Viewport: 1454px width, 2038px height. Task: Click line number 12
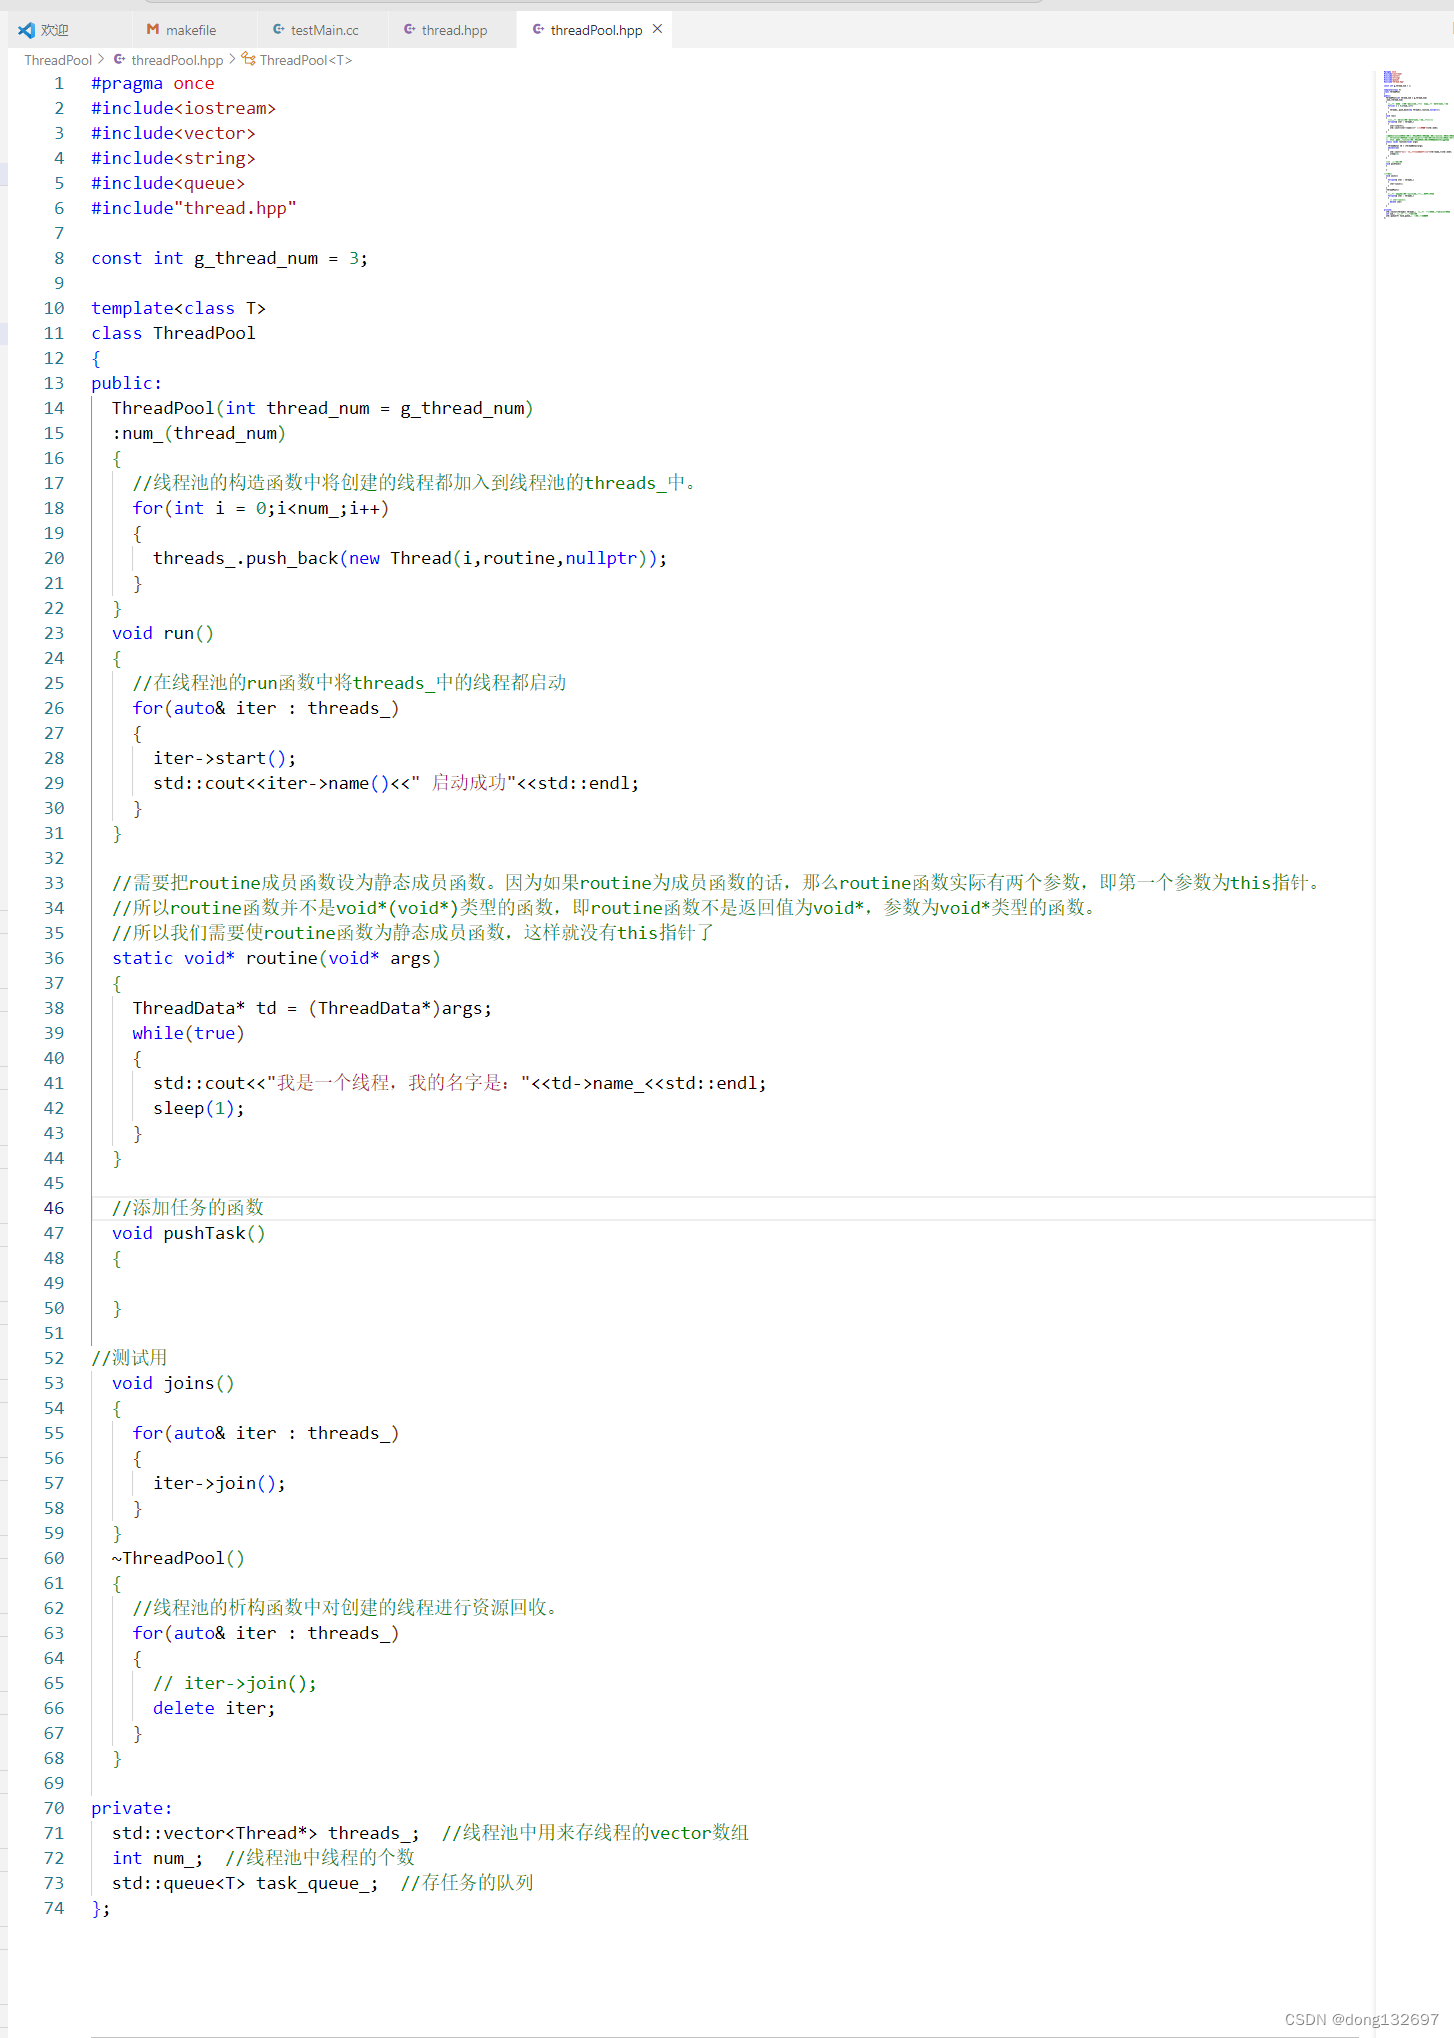tap(54, 358)
